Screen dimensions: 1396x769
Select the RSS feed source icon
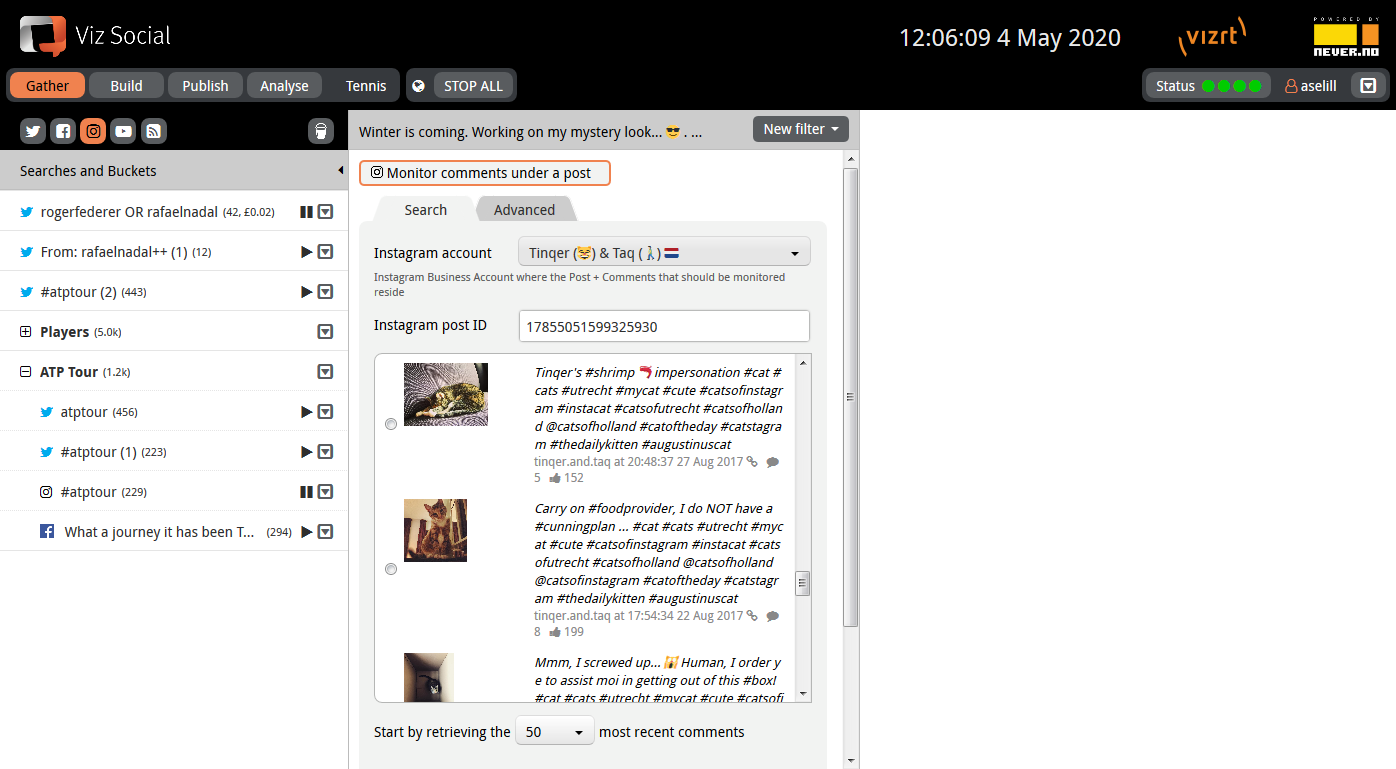tap(153, 131)
